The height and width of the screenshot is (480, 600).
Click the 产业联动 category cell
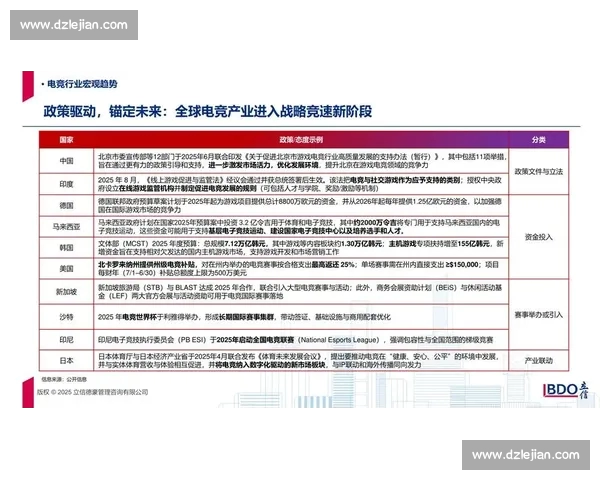tap(538, 360)
